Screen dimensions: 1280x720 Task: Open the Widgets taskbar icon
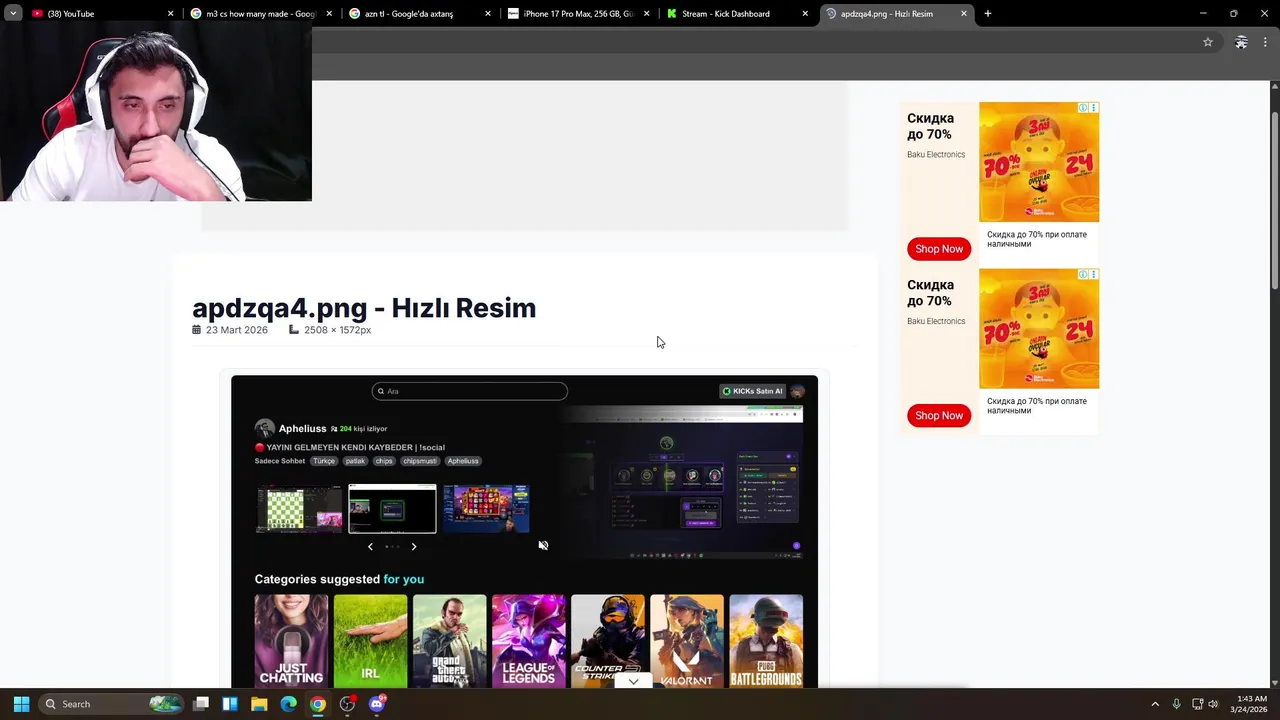230,704
